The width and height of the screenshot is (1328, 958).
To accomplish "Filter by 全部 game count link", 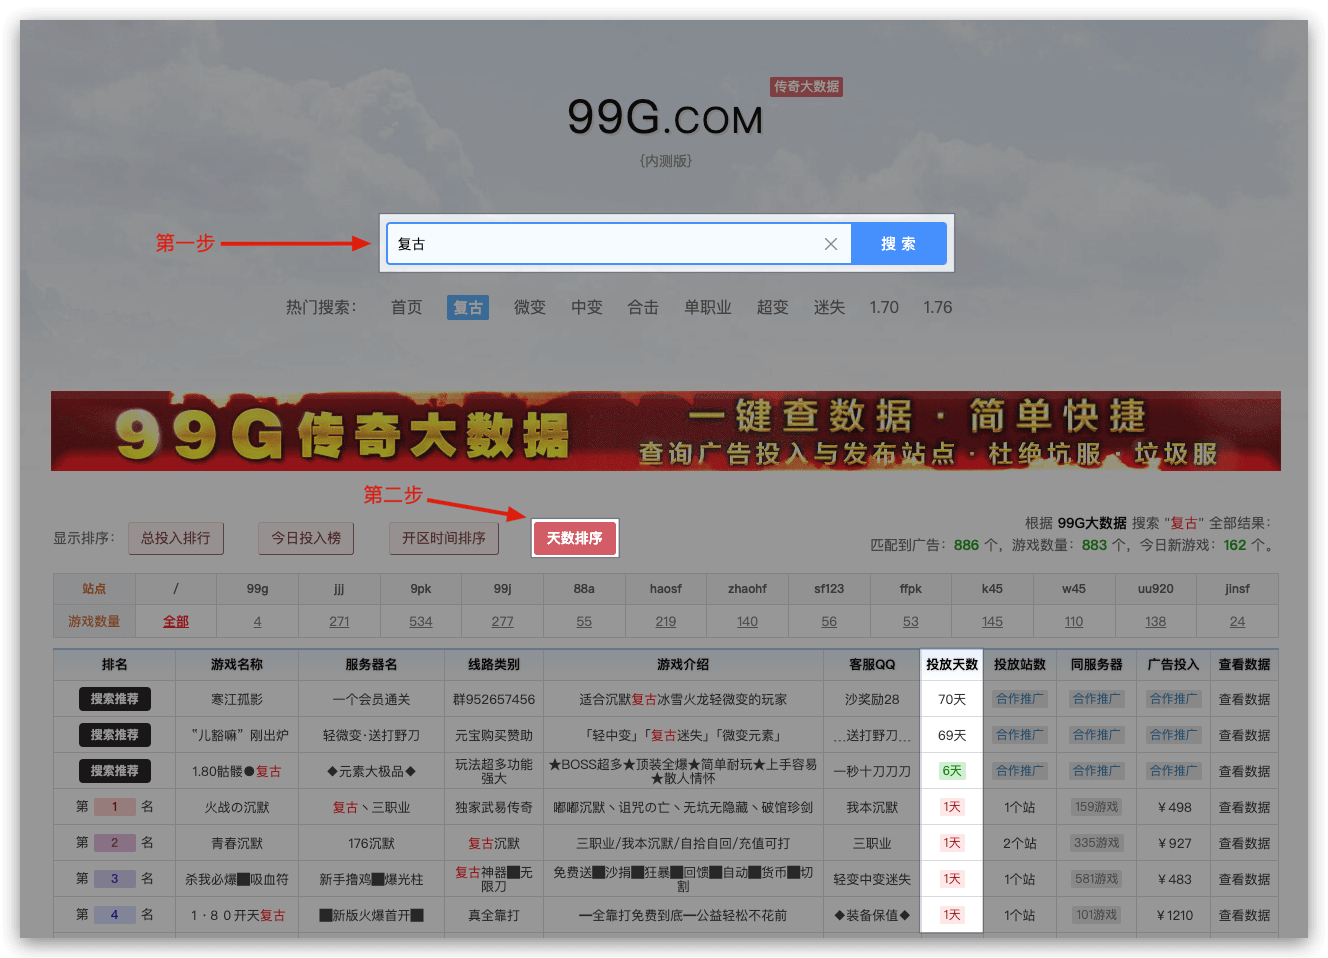I will [176, 622].
